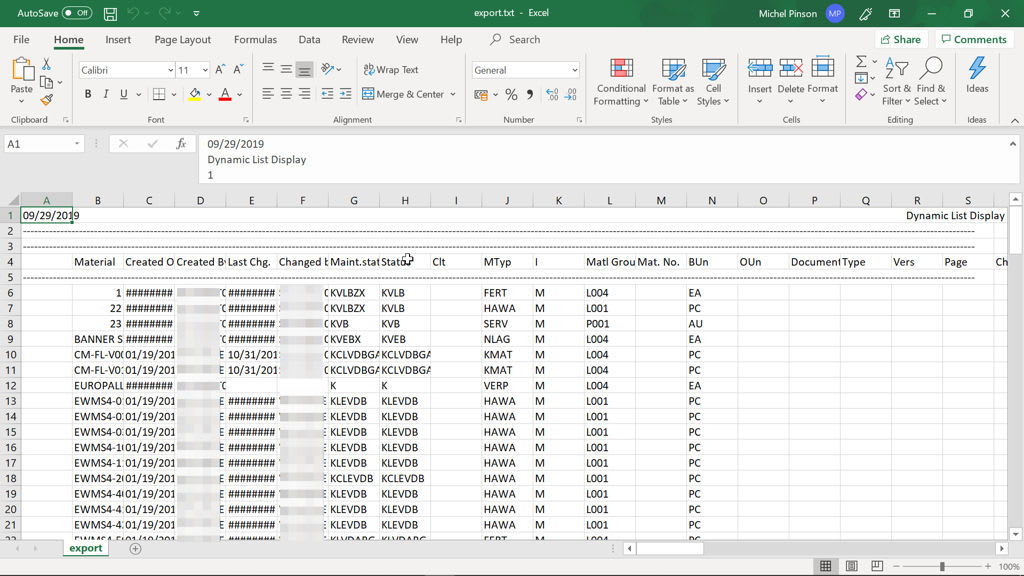Click the Comments button
1024x576 pixels.
[x=973, y=39]
